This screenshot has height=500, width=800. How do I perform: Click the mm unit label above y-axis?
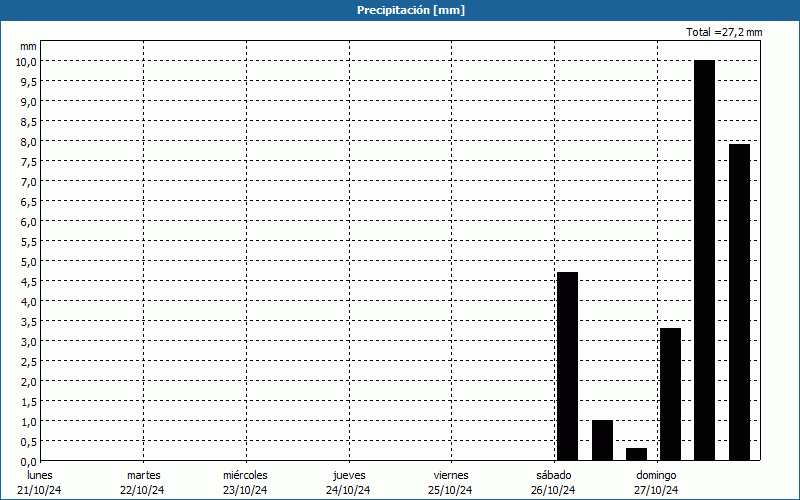click(x=29, y=46)
